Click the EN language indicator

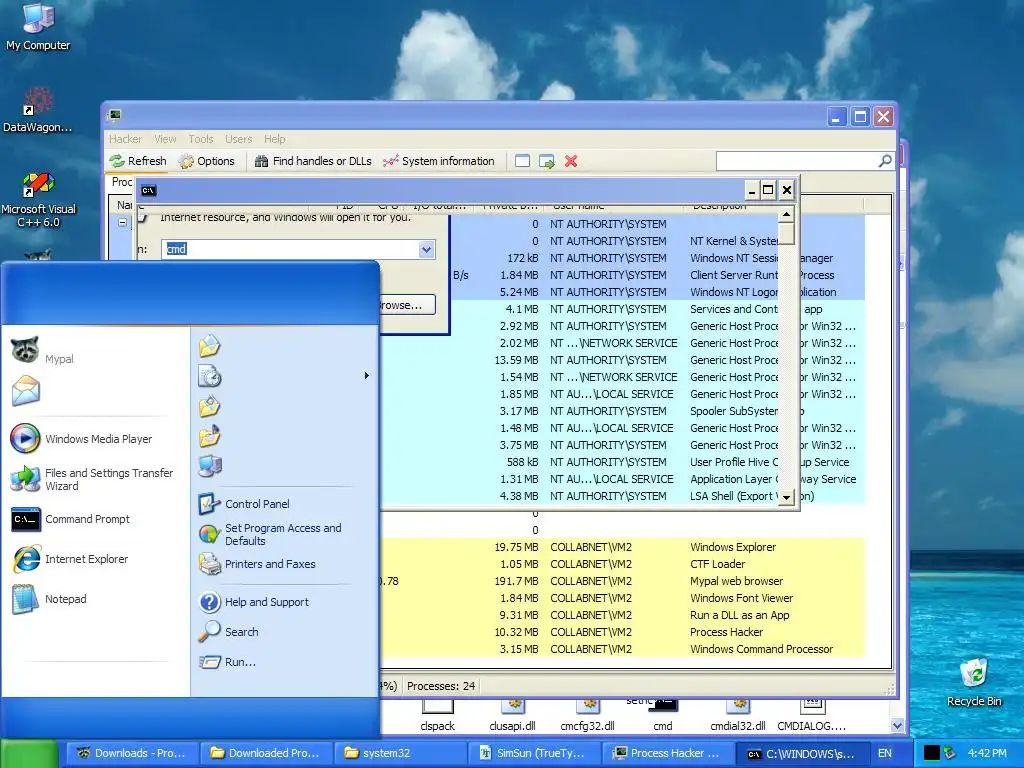tap(885, 753)
